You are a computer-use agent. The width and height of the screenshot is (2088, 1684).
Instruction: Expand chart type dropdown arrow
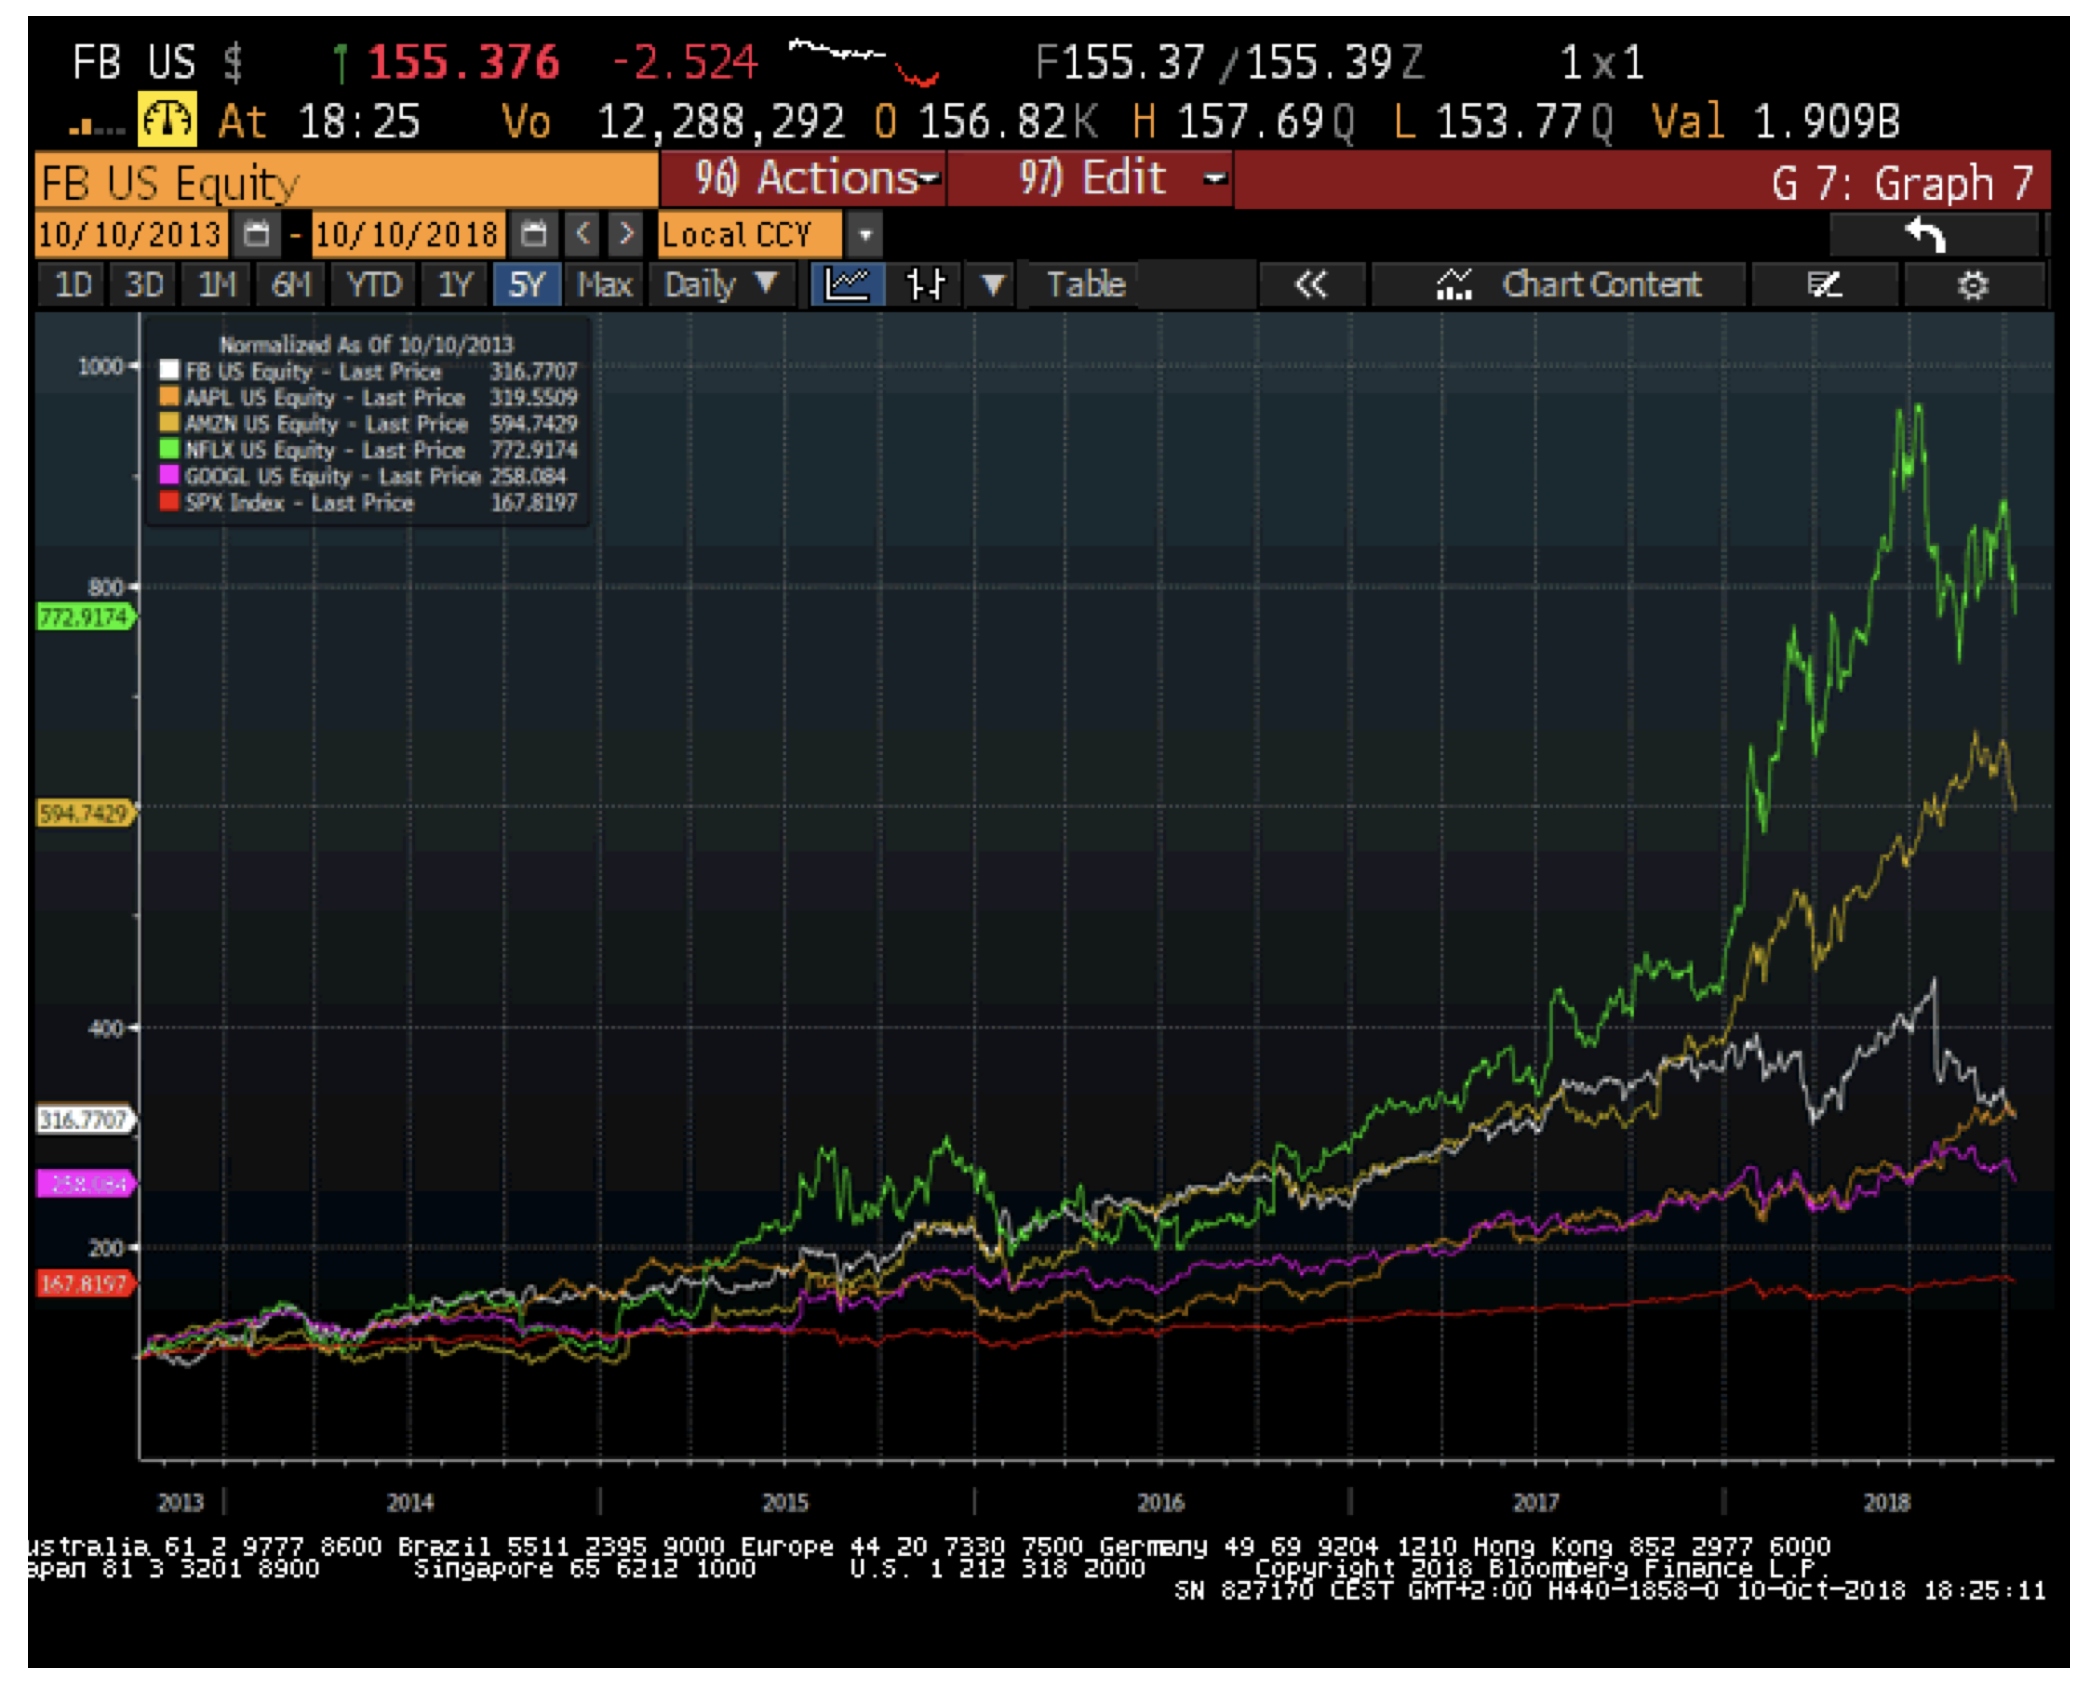pyautogui.click(x=992, y=285)
